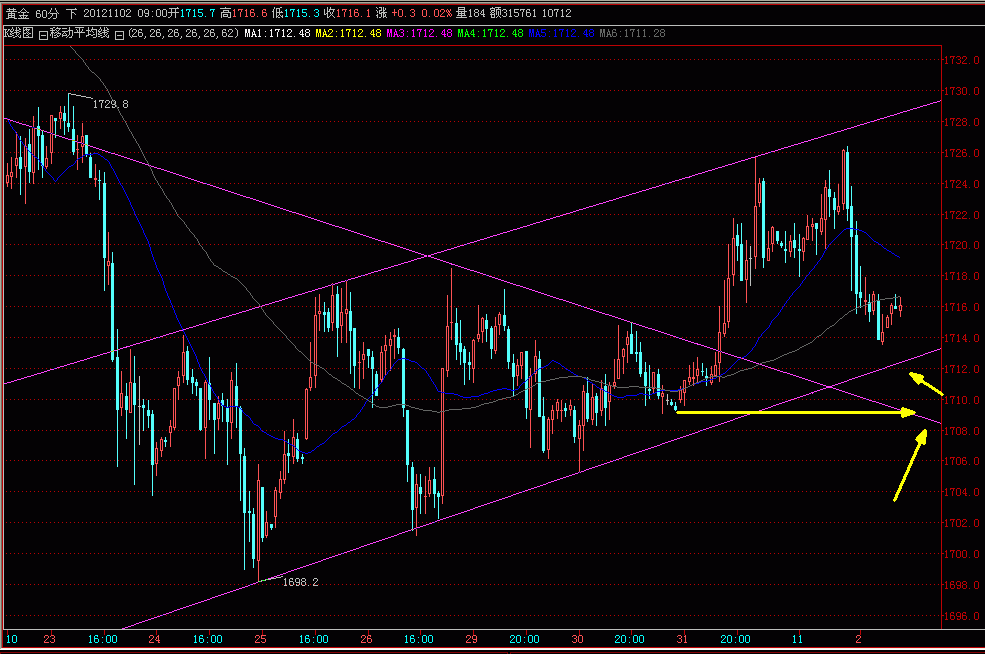Click the close price 1716.1

pos(354,13)
